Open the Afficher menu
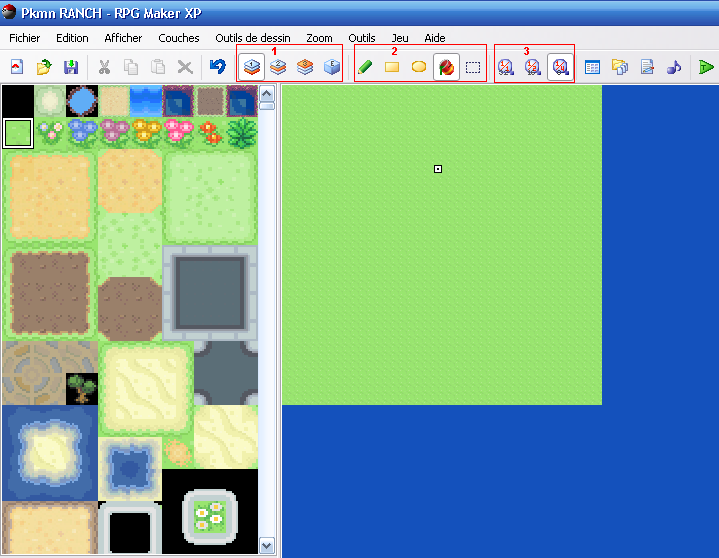Screen dimensions: 719x558 click(x=123, y=38)
